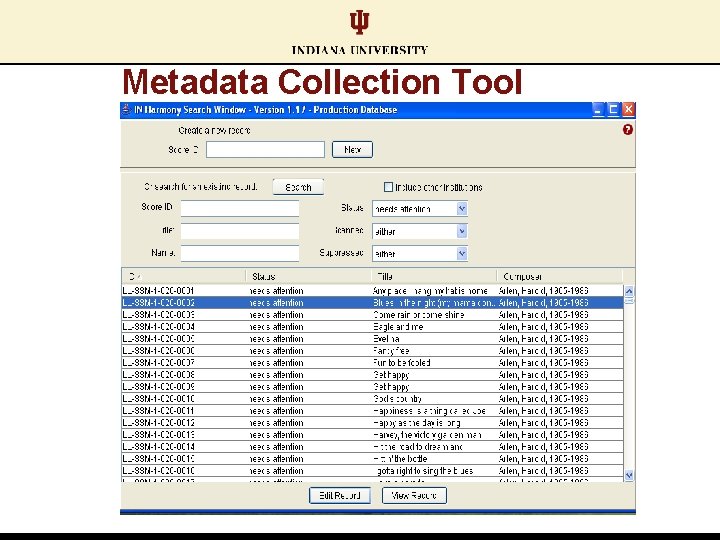Sort by the Title column header

(x=434, y=276)
